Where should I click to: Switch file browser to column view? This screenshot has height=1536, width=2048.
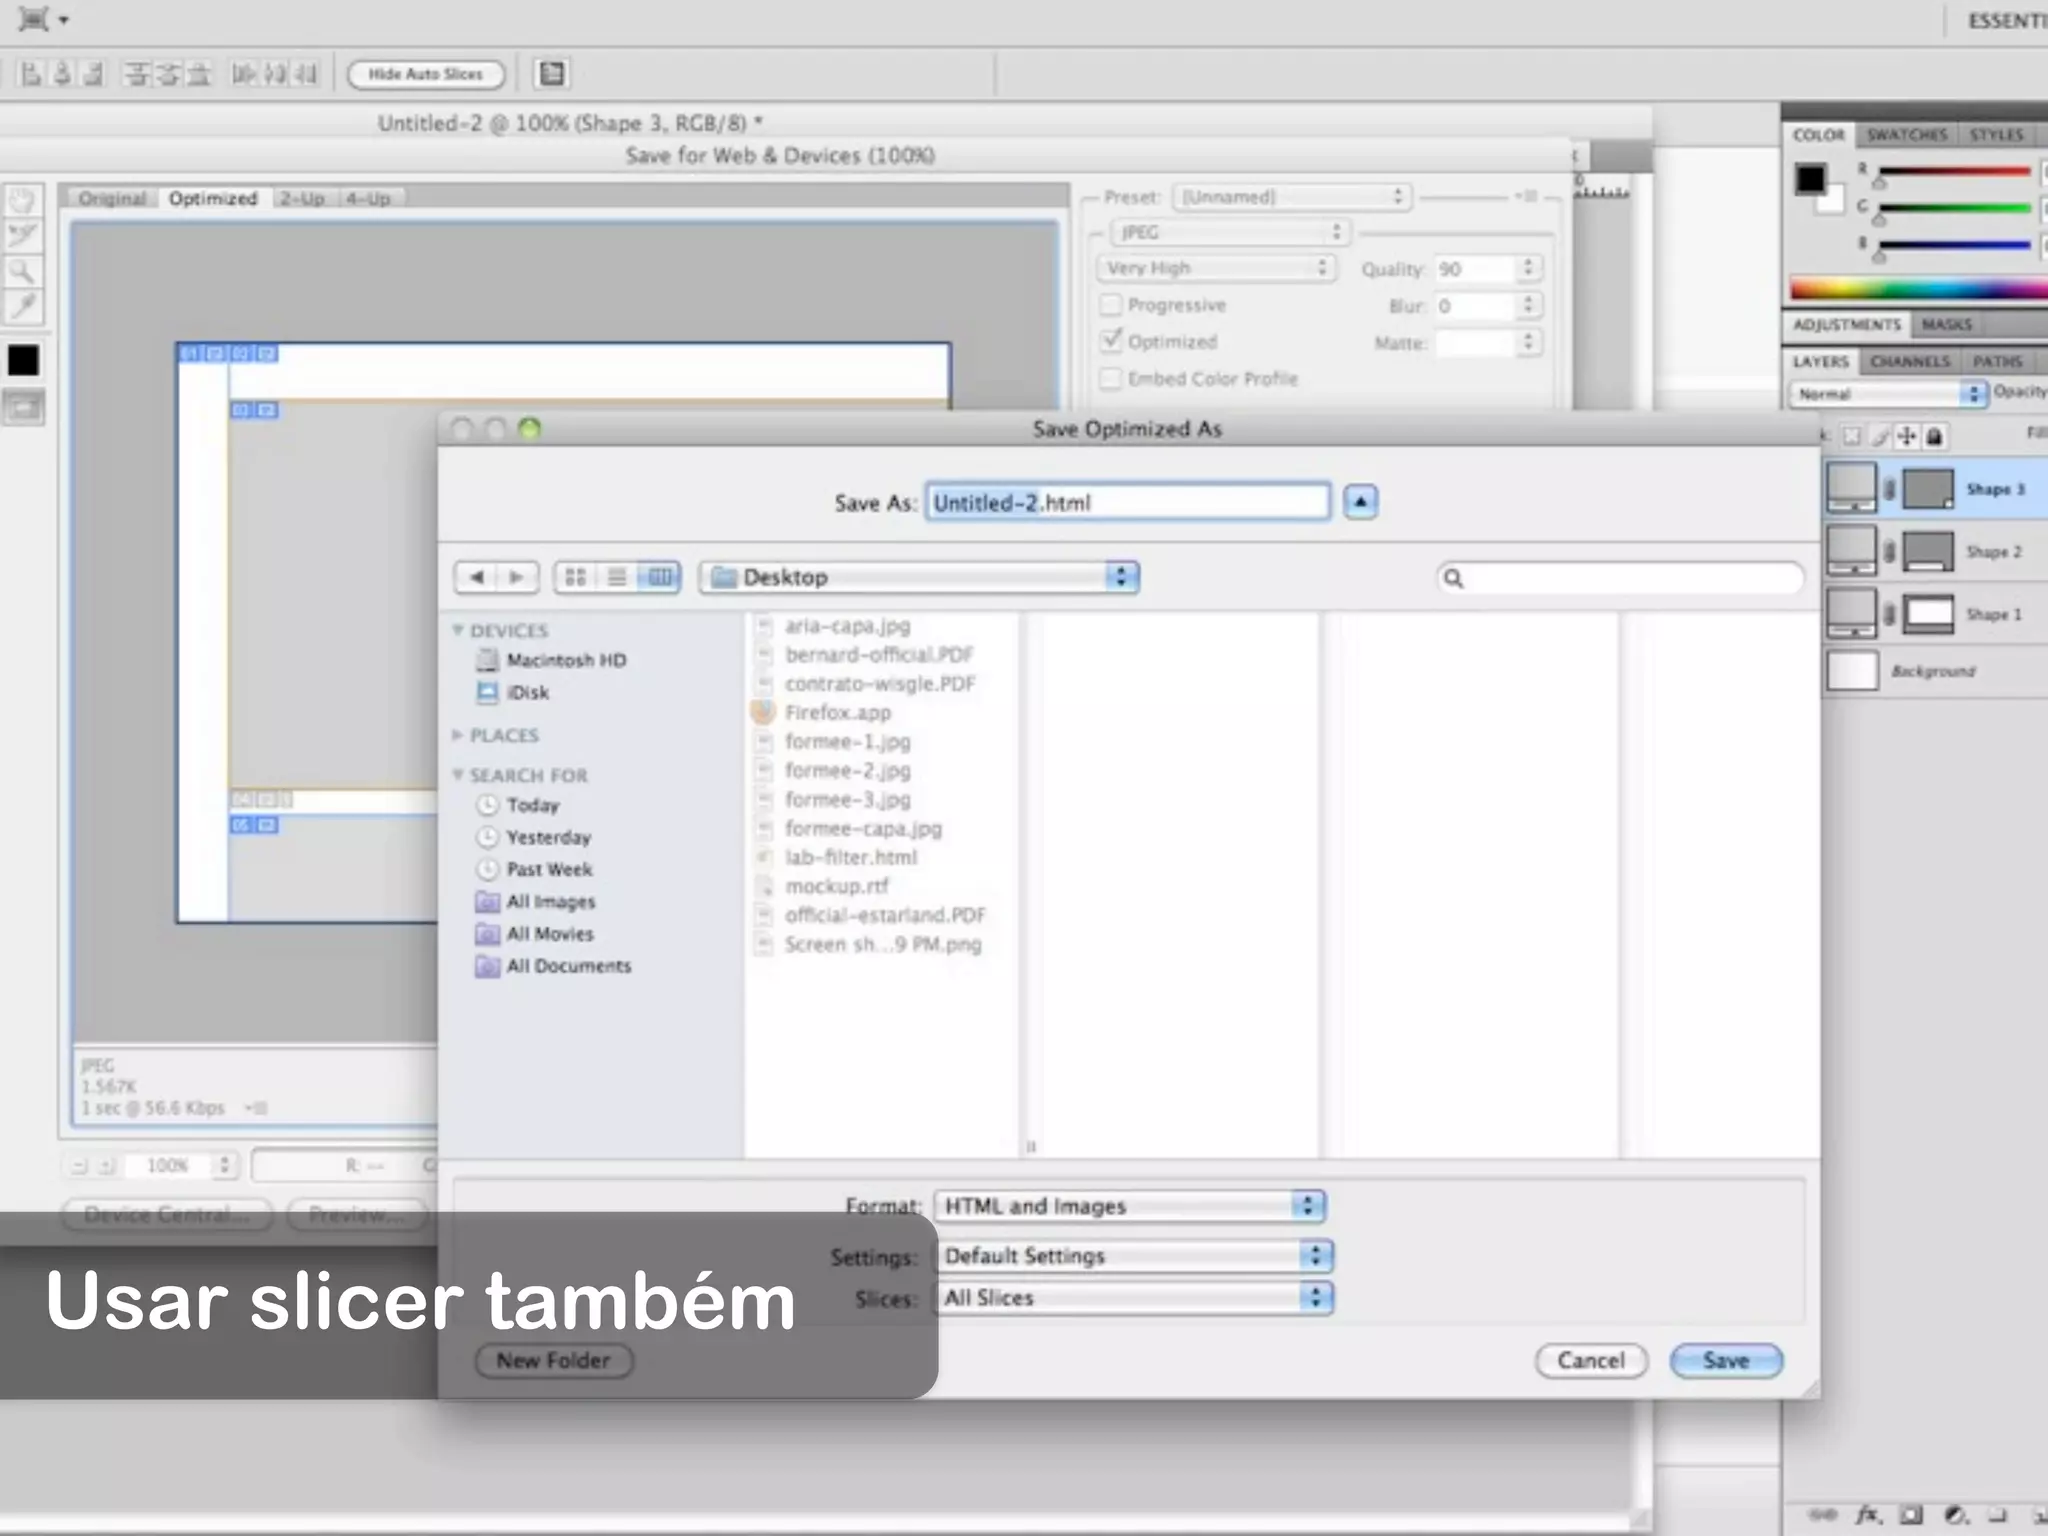coord(659,577)
